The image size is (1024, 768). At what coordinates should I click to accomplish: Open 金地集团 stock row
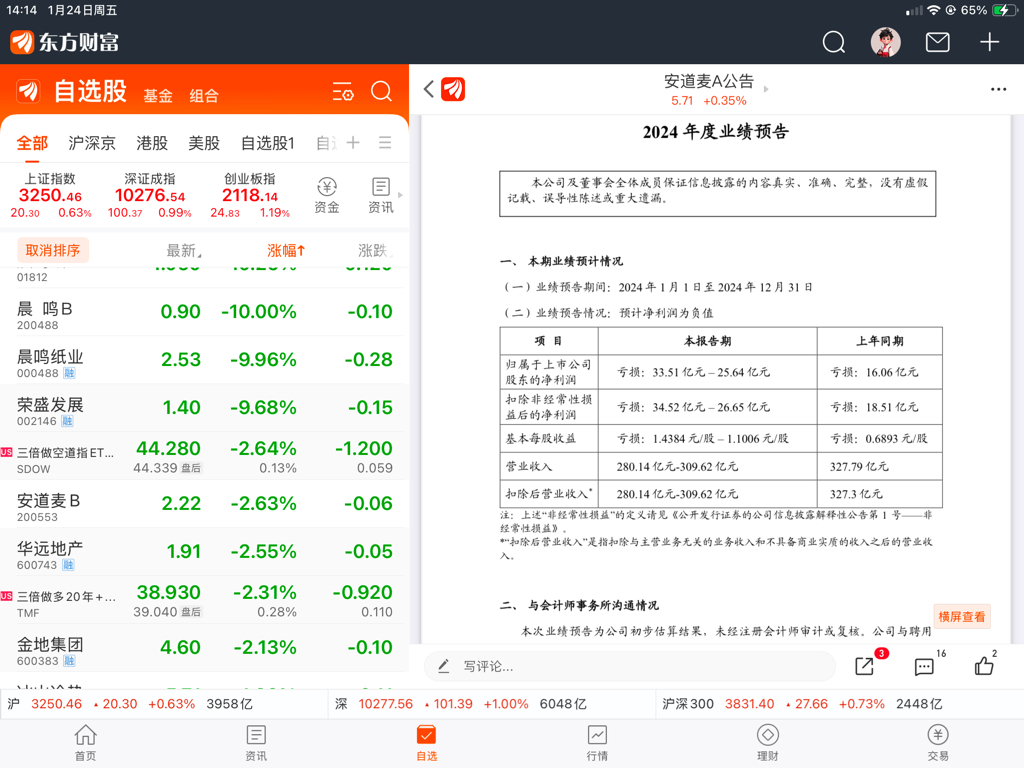pos(204,648)
